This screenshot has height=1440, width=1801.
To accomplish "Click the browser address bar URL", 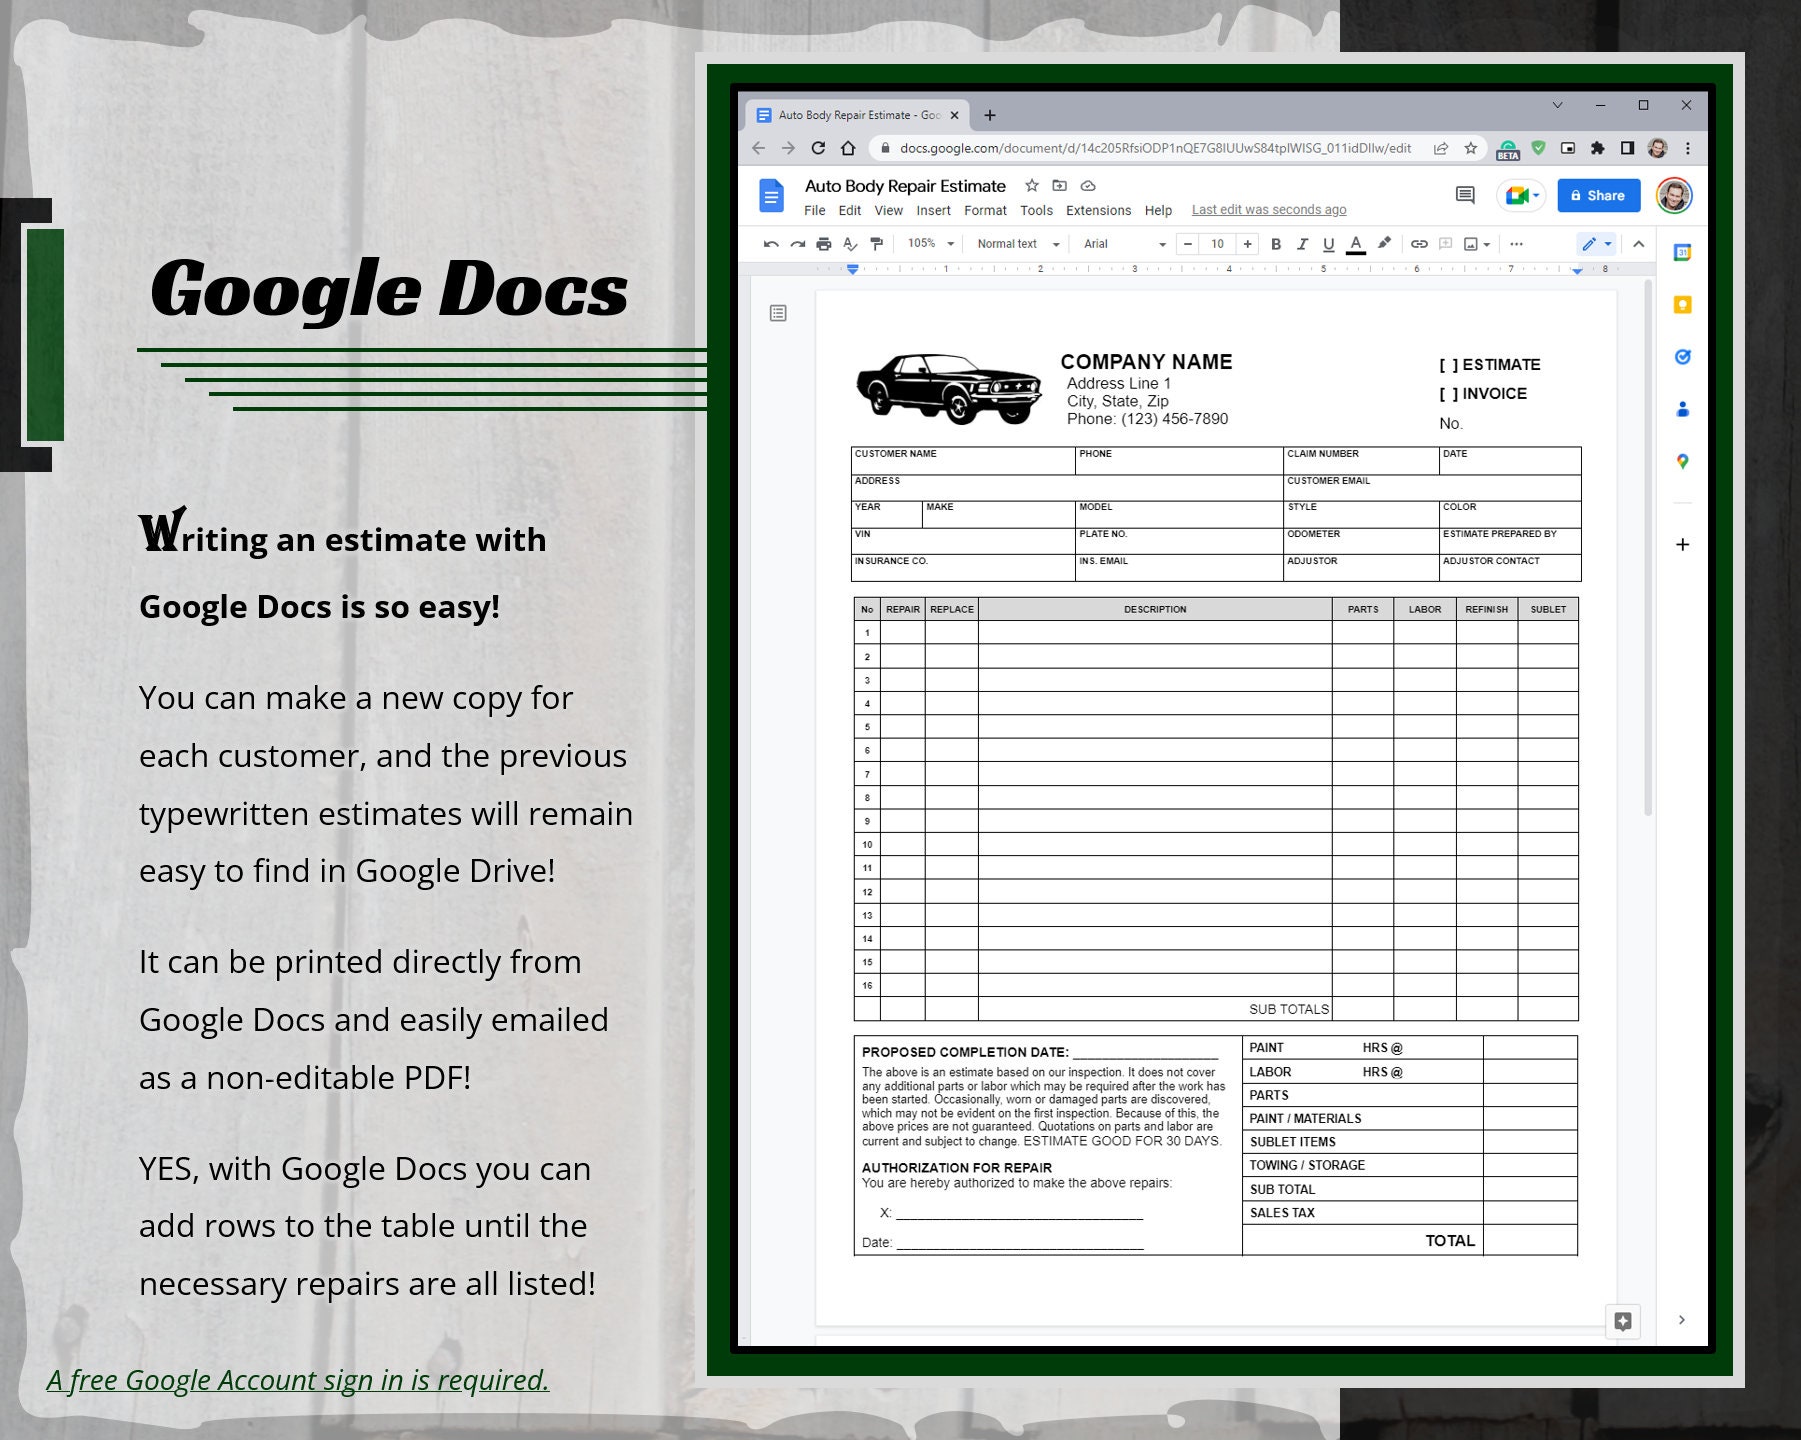I will click(1155, 148).
